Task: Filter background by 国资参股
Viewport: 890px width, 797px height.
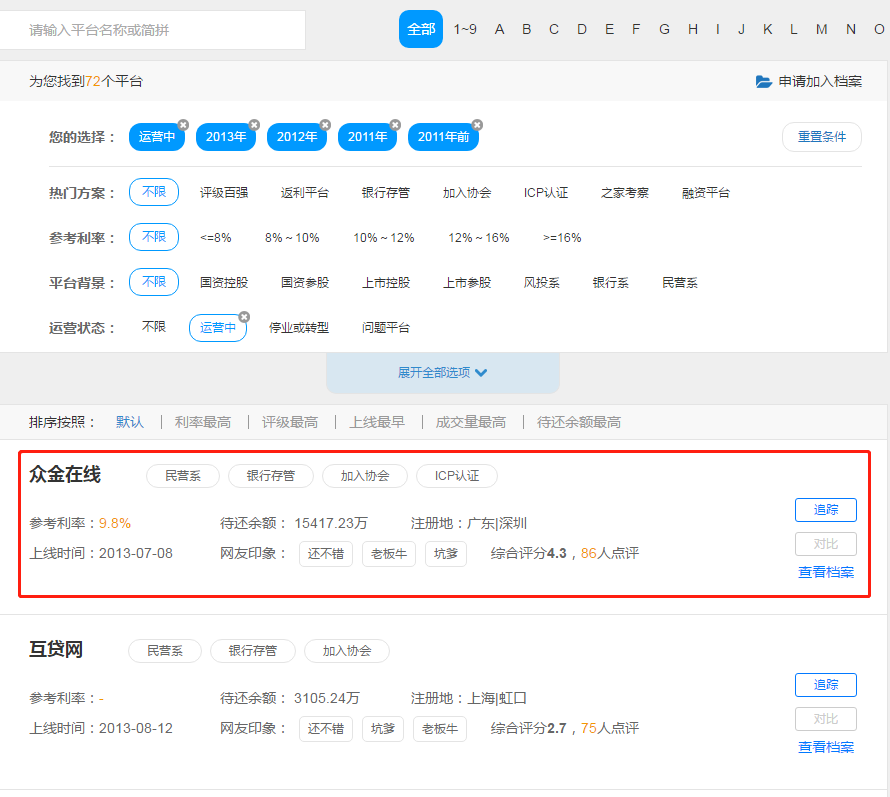Action: (x=305, y=283)
